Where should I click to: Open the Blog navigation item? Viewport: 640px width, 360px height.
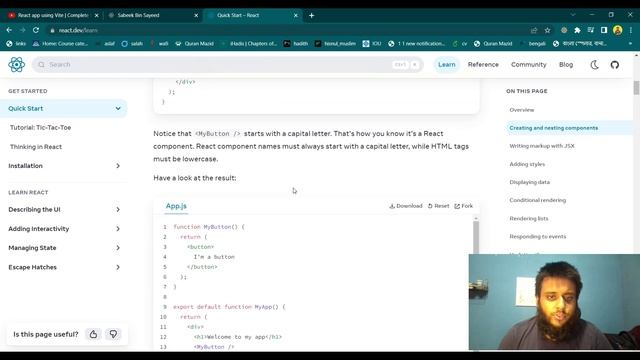click(x=566, y=64)
